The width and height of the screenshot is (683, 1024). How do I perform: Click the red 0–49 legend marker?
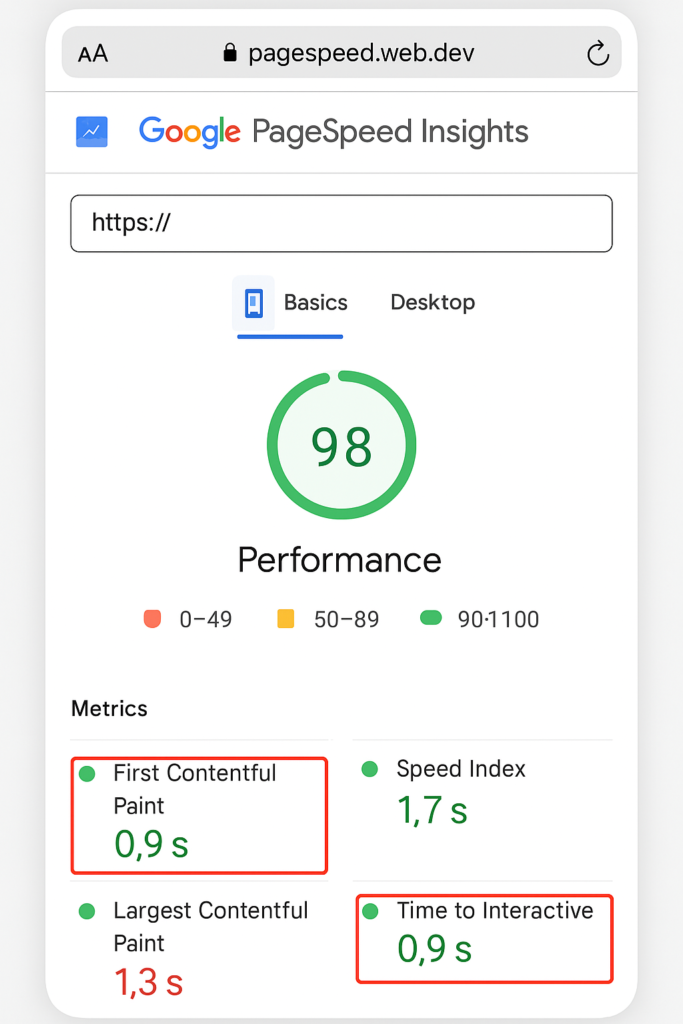[152, 618]
